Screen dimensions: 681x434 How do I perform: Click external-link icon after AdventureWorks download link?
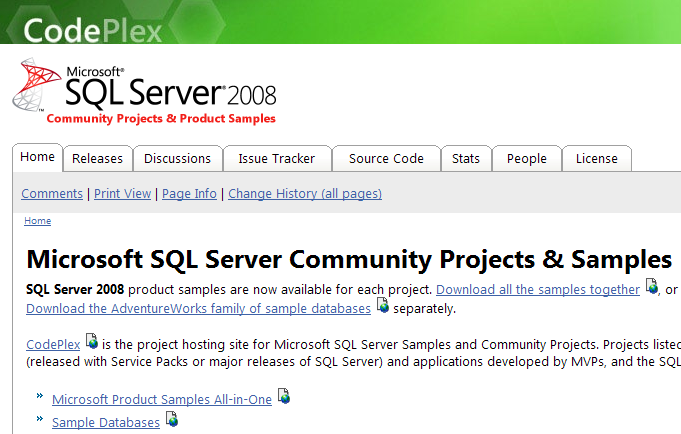click(x=383, y=305)
